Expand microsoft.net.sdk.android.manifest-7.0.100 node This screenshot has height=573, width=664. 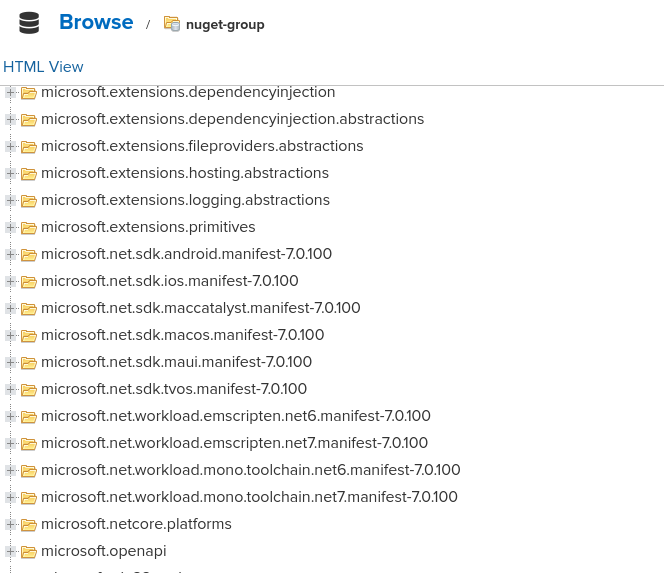11,255
